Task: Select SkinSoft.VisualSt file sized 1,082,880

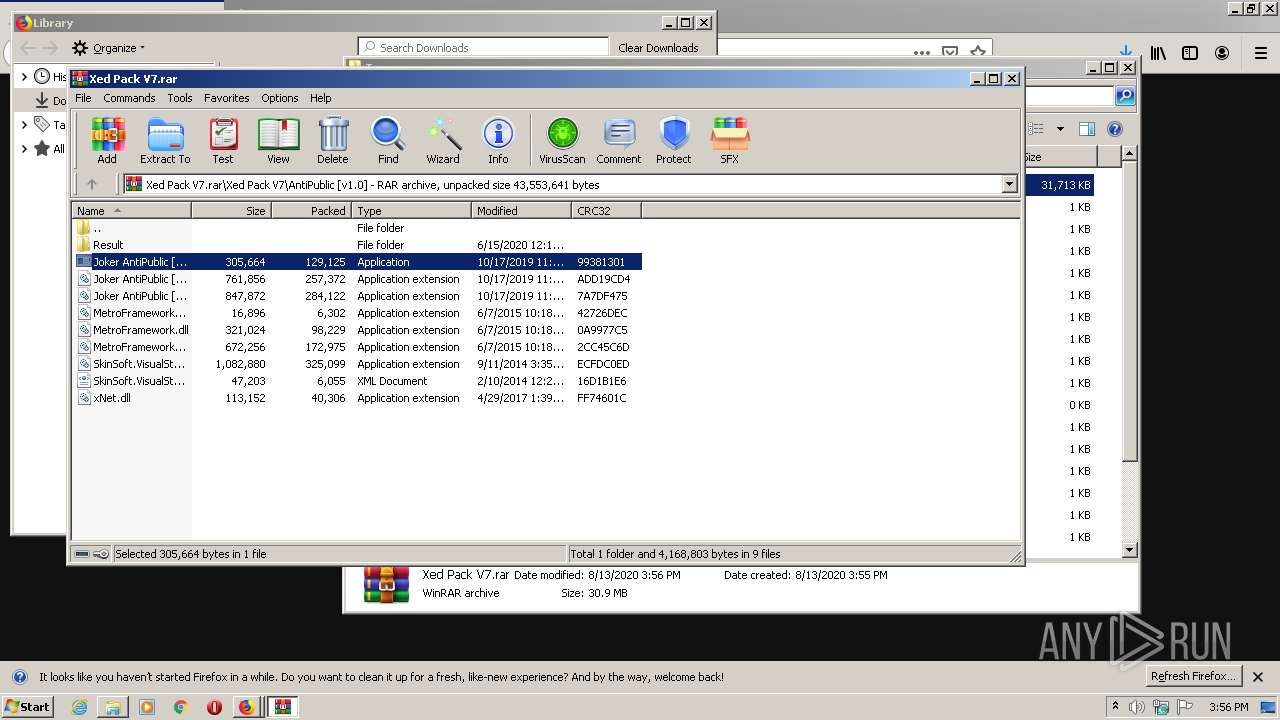Action: pos(357,364)
